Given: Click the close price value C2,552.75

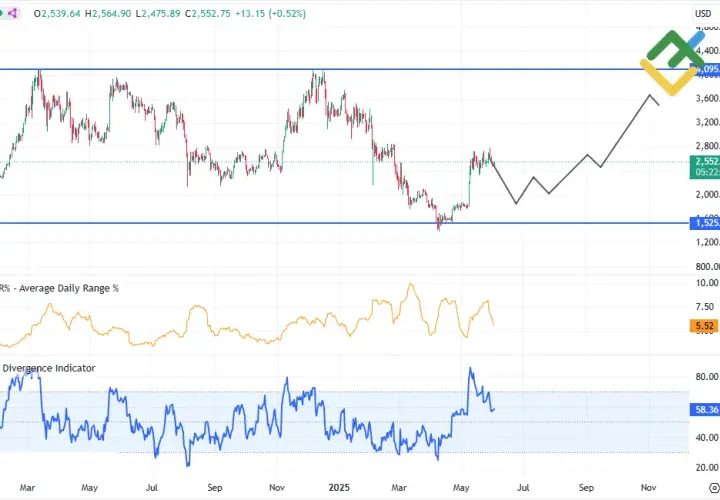Looking at the screenshot, I should (208, 14).
